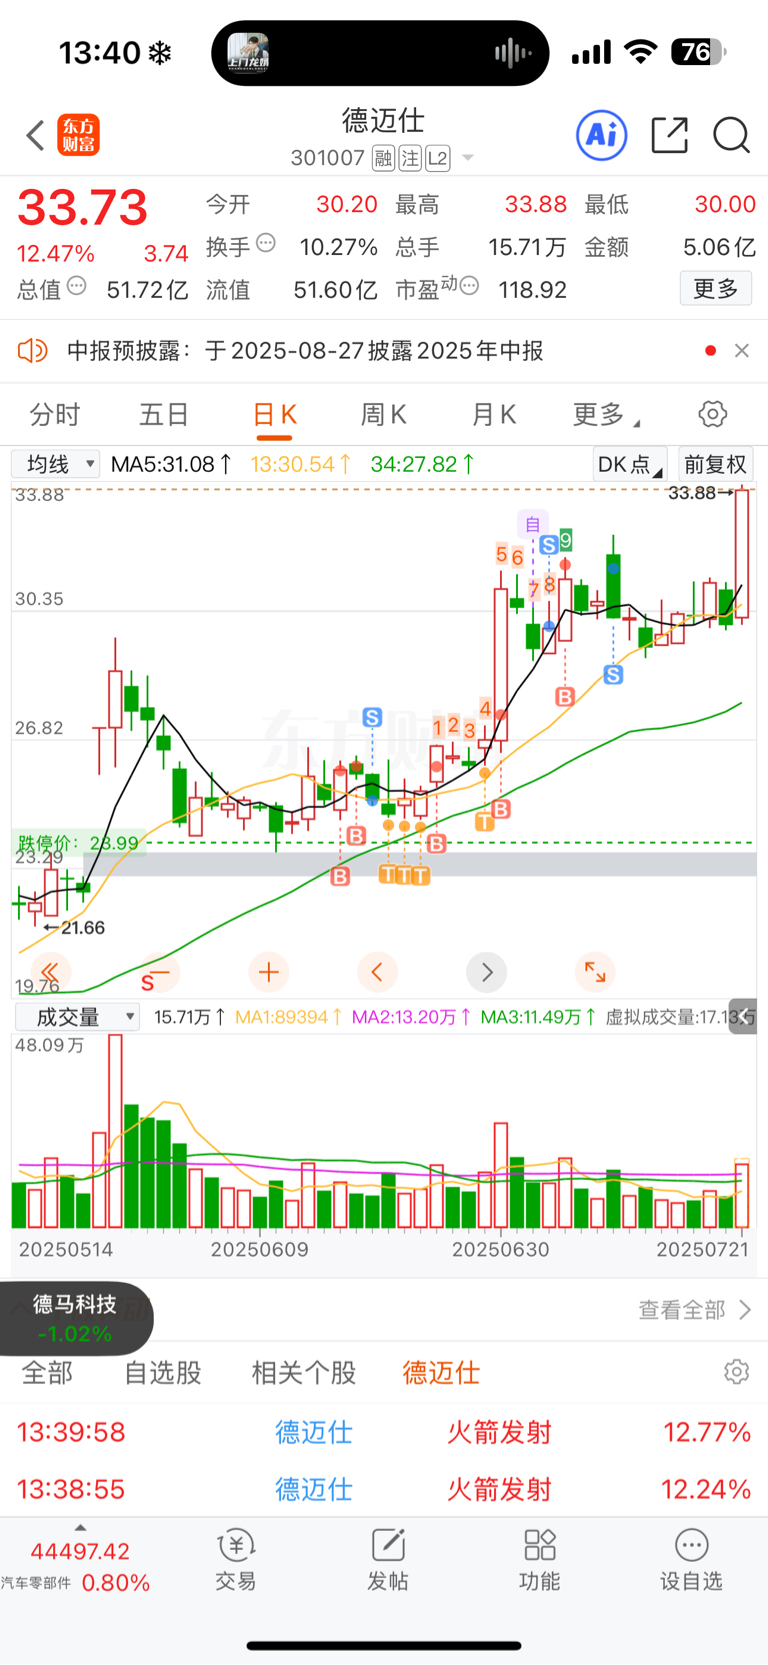Viewport: 768px width, 1665px height.
Task: Move chart cursor right arrow
Action: (x=487, y=971)
